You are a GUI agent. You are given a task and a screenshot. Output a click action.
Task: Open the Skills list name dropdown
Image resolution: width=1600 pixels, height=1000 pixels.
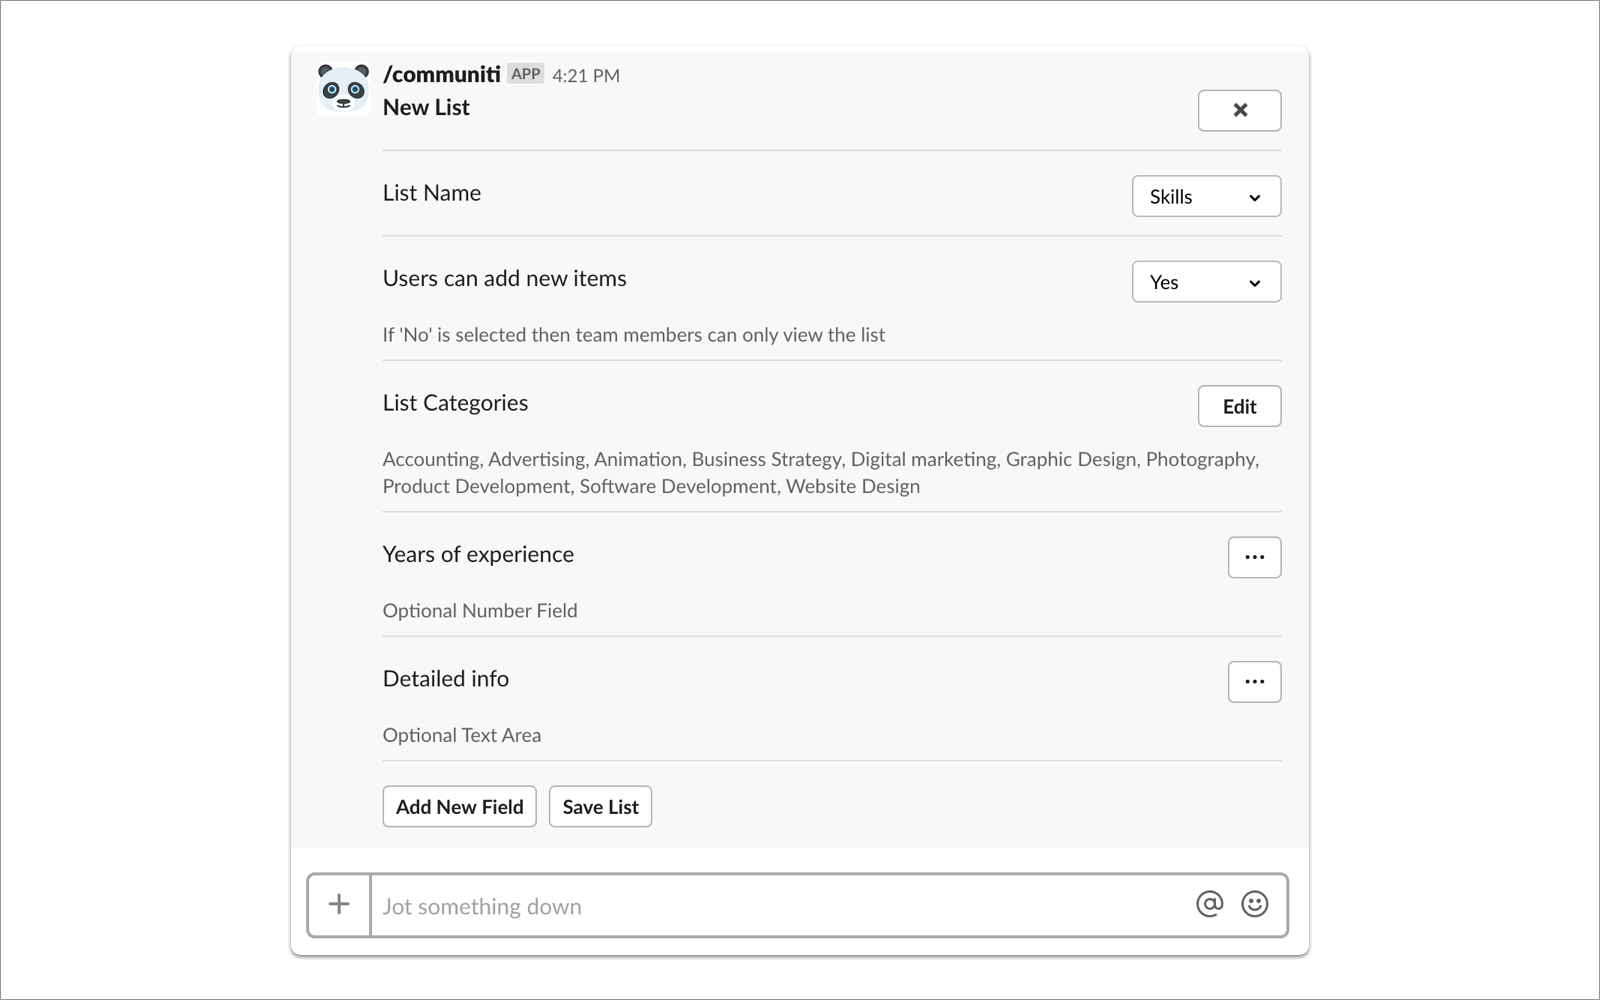pos(1206,196)
